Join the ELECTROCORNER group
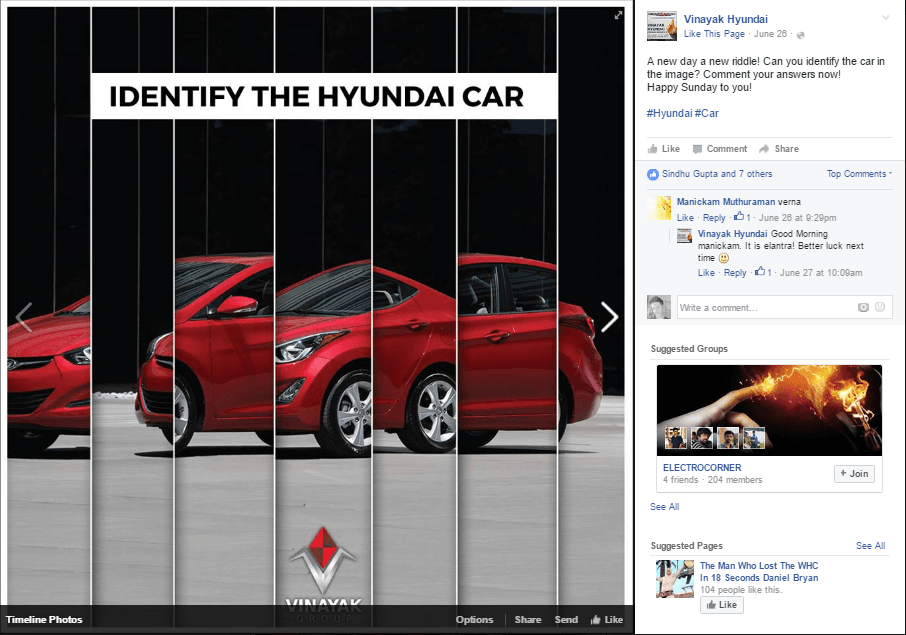The image size is (906, 635). [x=854, y=474]
